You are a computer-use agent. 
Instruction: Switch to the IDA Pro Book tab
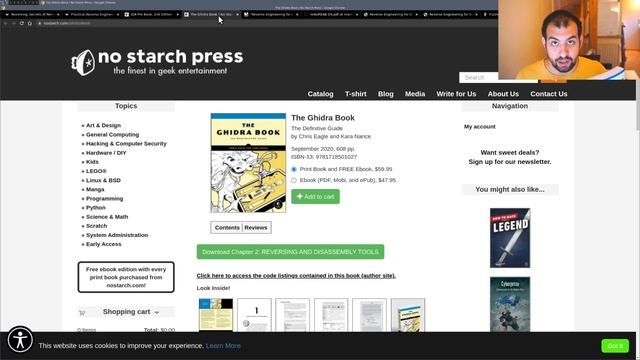(x=151, y=14)
